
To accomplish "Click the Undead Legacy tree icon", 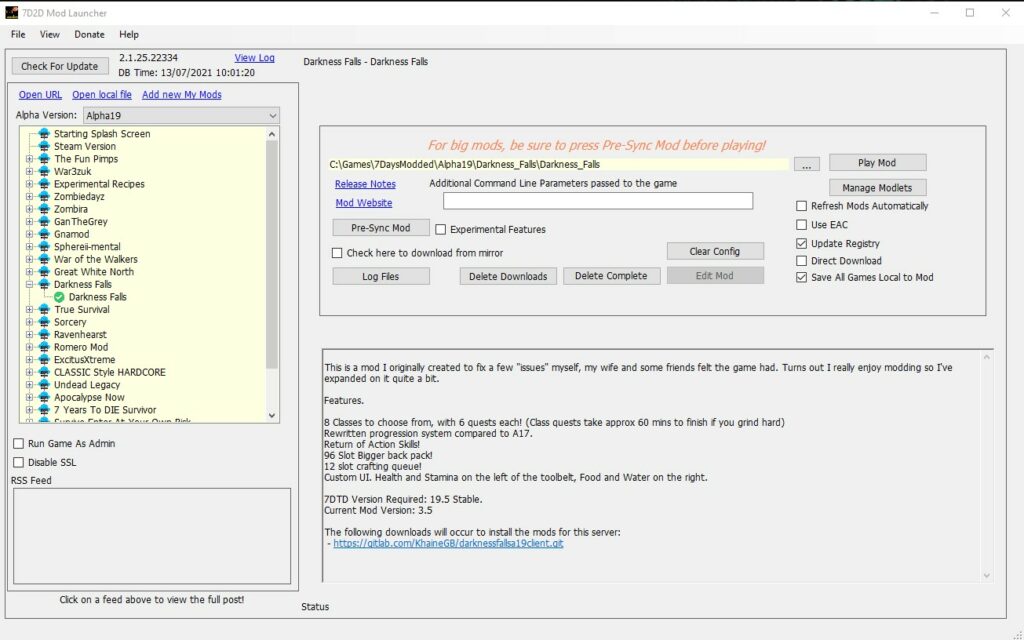I will point(44,385).
